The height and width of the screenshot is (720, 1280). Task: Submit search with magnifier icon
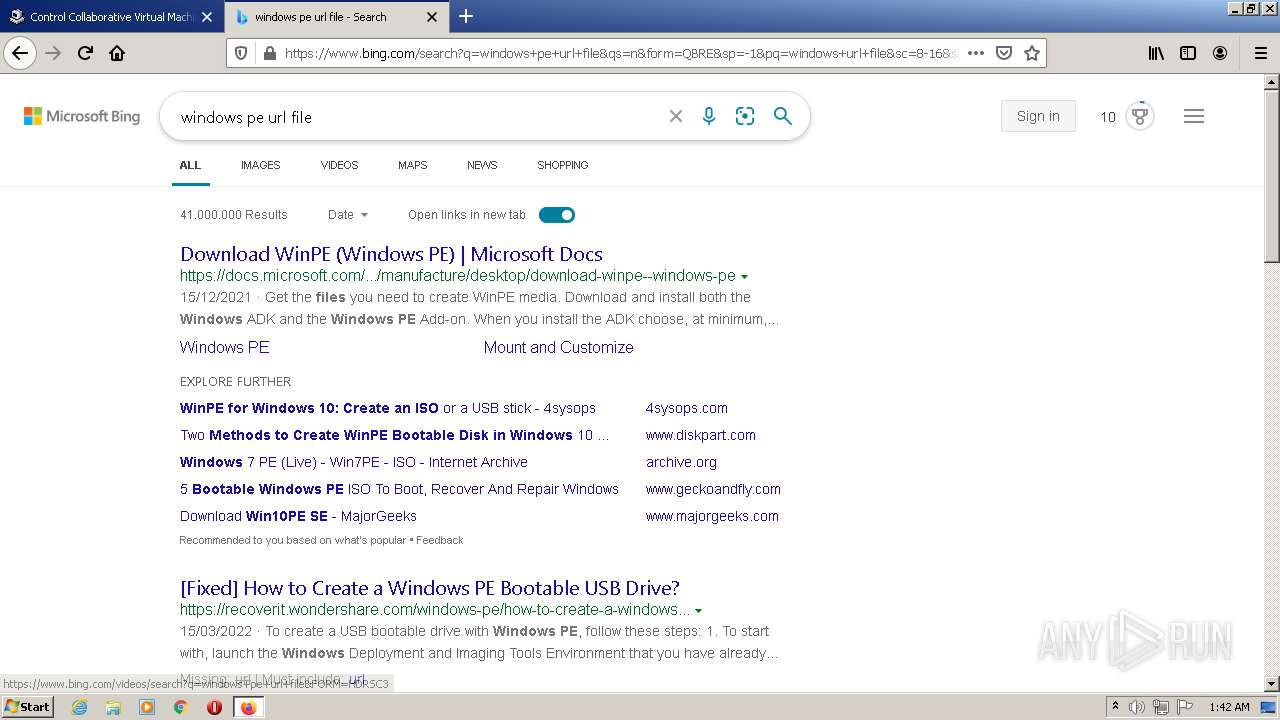[x=783, y=116]
